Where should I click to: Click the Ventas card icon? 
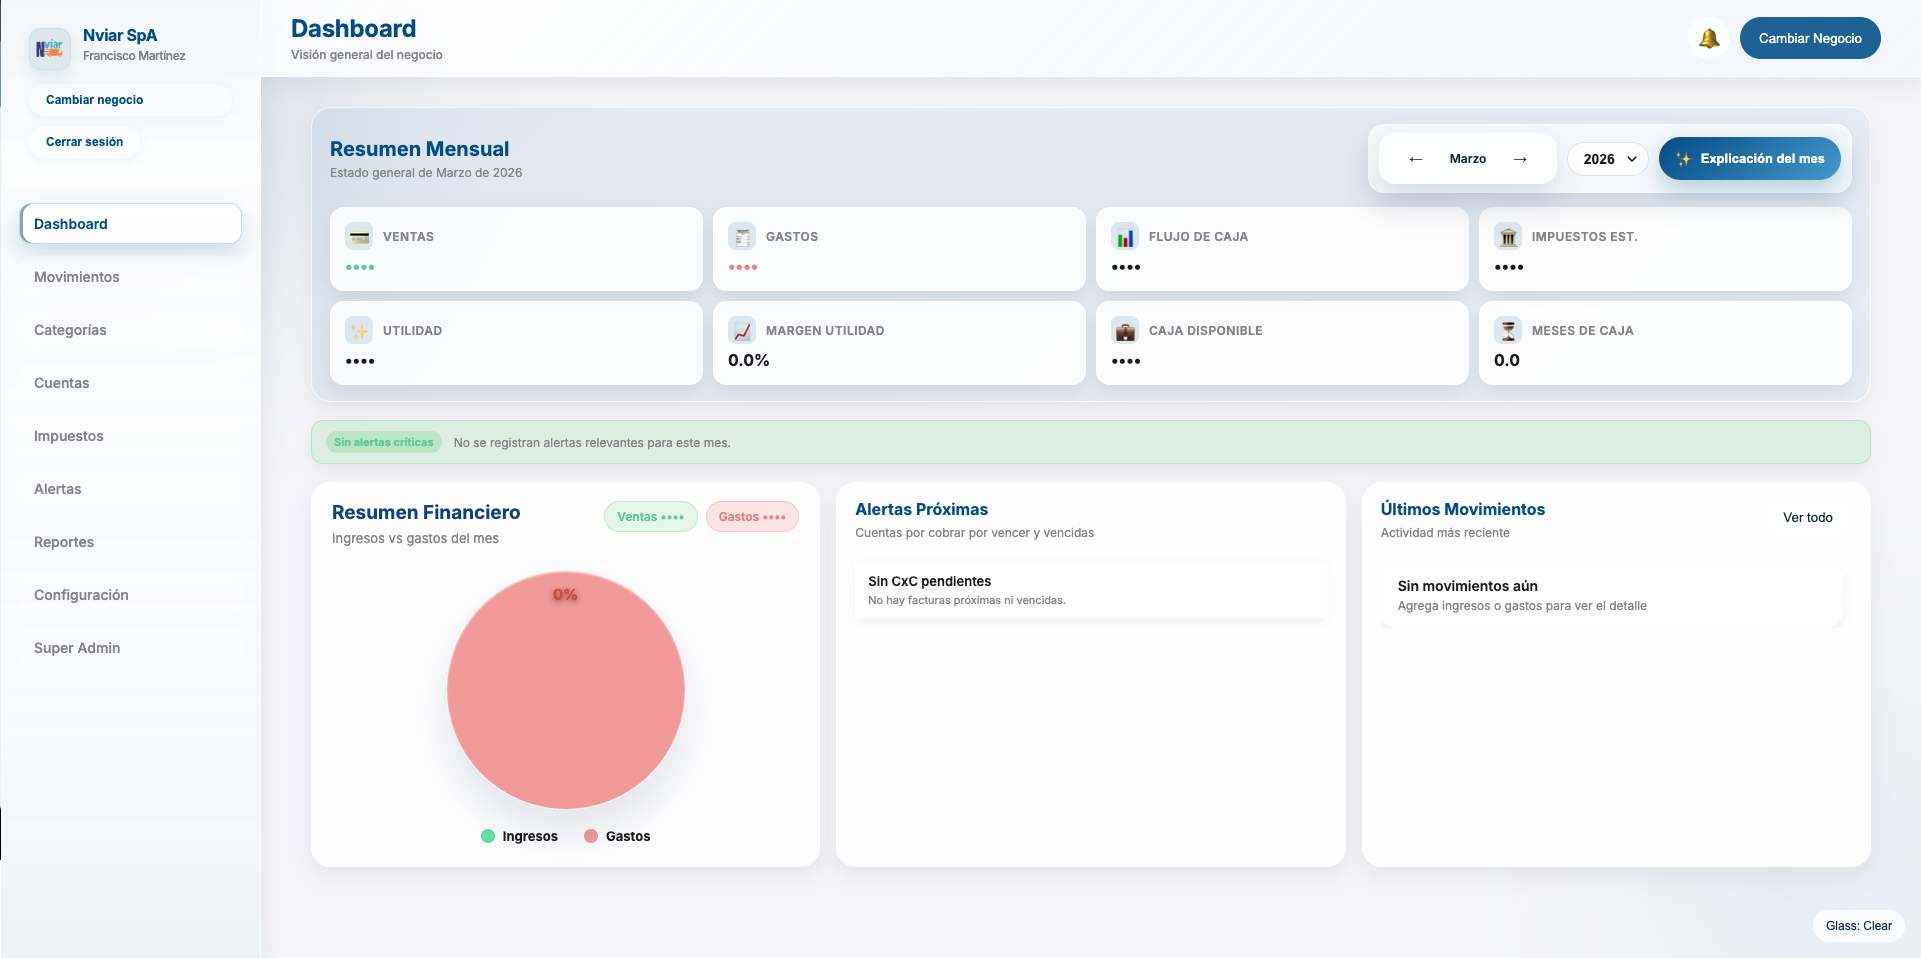pos(359,237)
